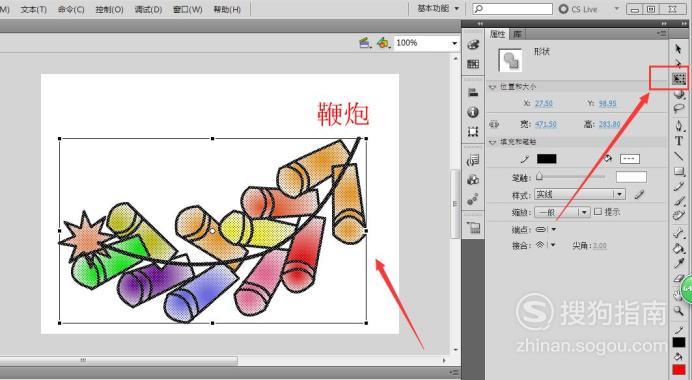
Task: Open the Info panel icon
Action: [473, 112]
